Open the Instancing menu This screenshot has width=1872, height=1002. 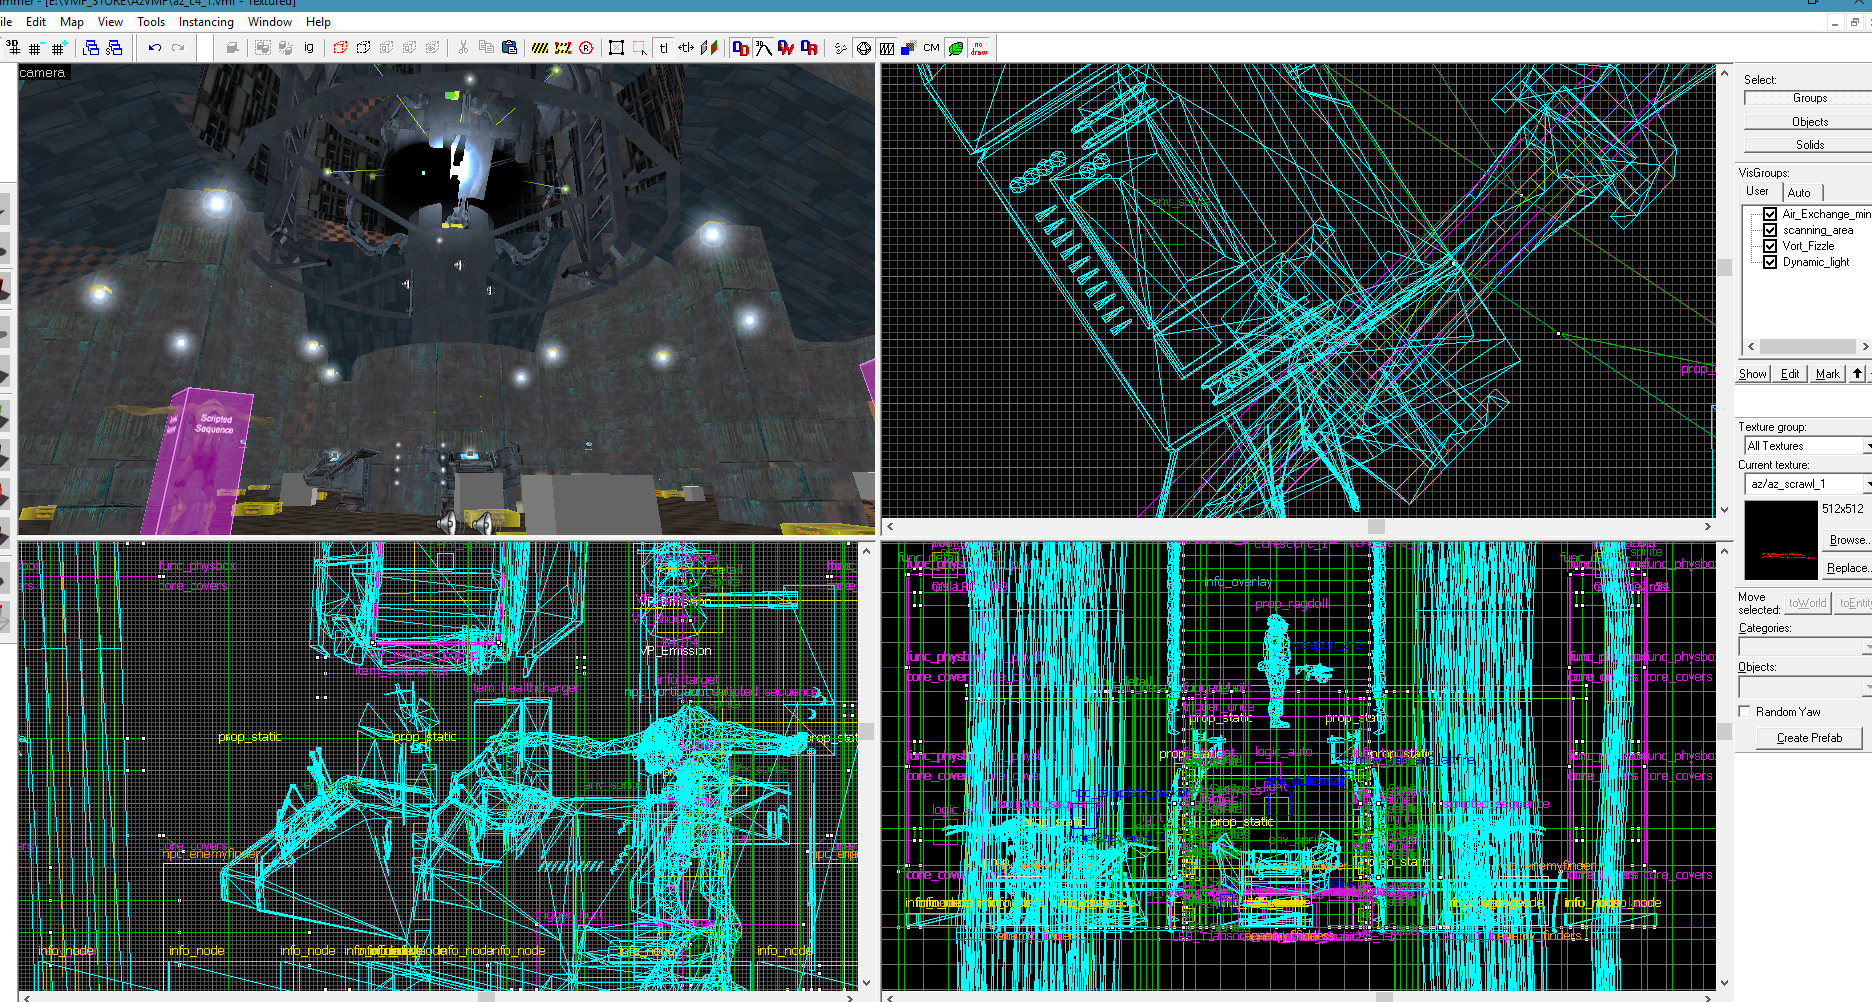tap(206, 22)
